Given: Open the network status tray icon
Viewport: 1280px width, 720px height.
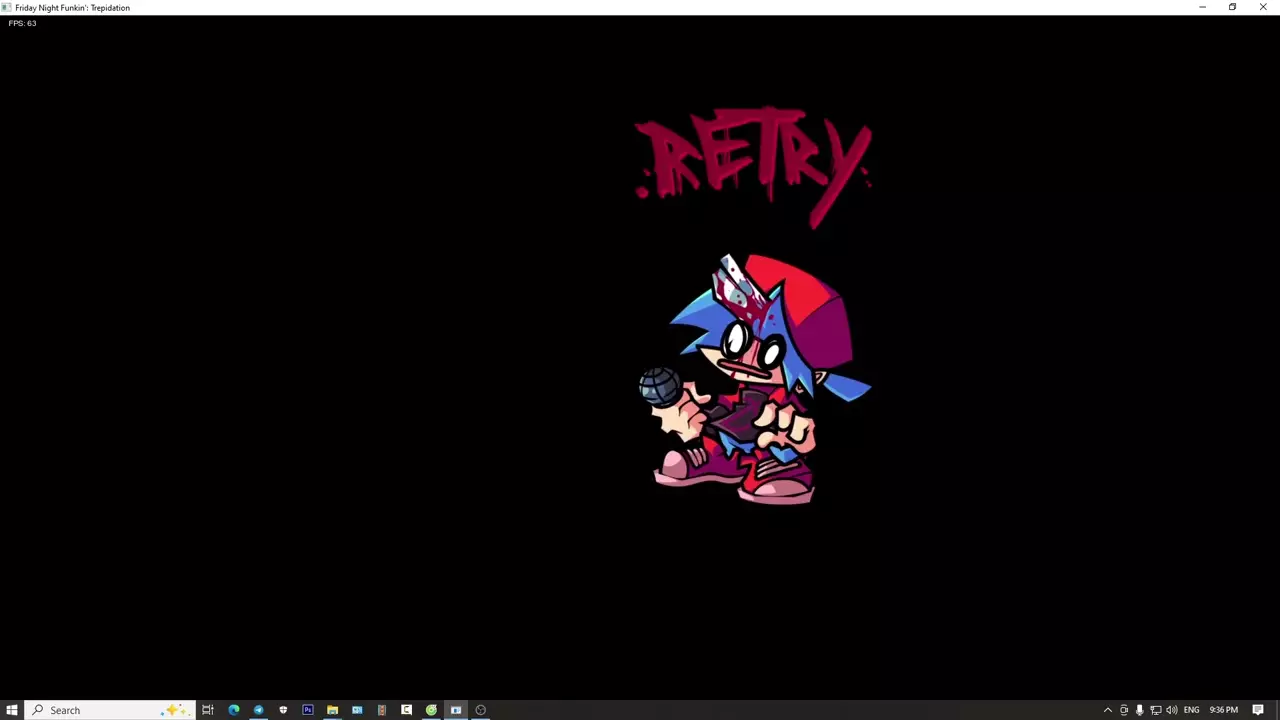Looking at the screenshot, I should pyautogui.click(x=1155, y=710).
